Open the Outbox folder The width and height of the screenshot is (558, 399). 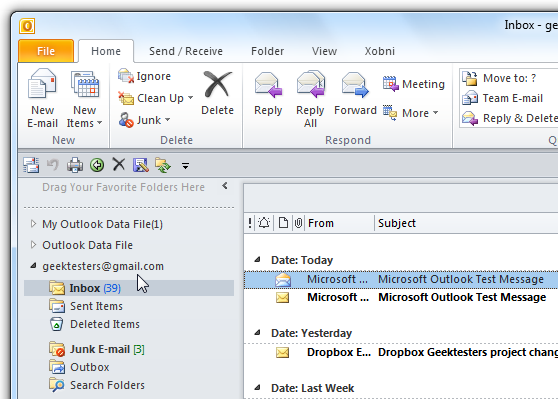[79, 367]
